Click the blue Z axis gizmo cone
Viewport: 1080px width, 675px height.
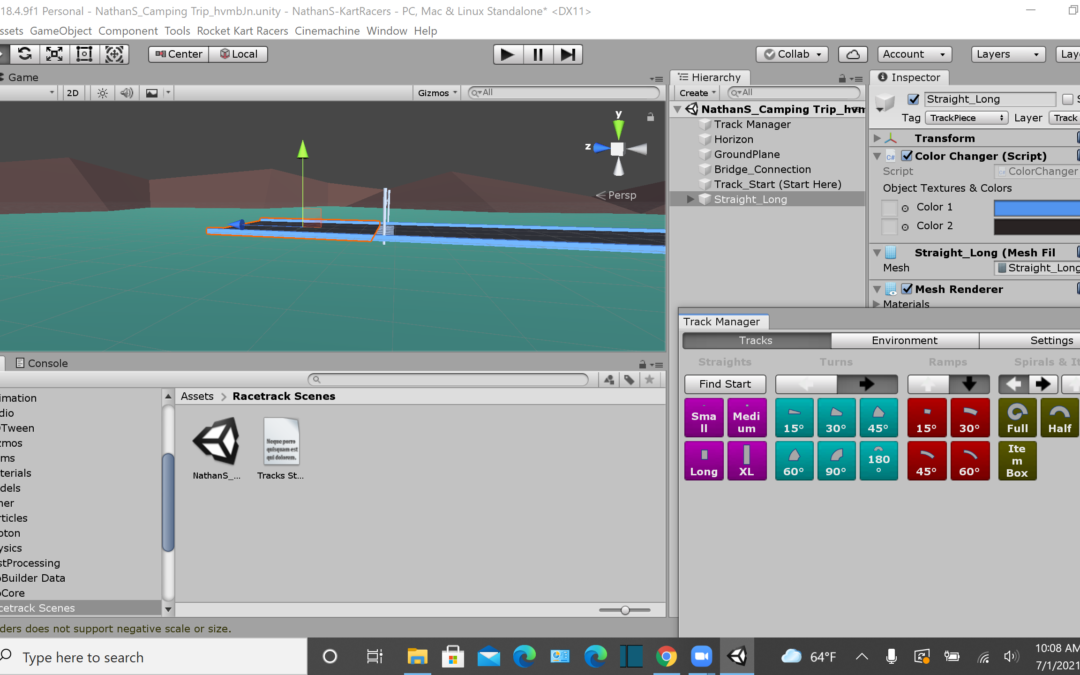[601, 147]
